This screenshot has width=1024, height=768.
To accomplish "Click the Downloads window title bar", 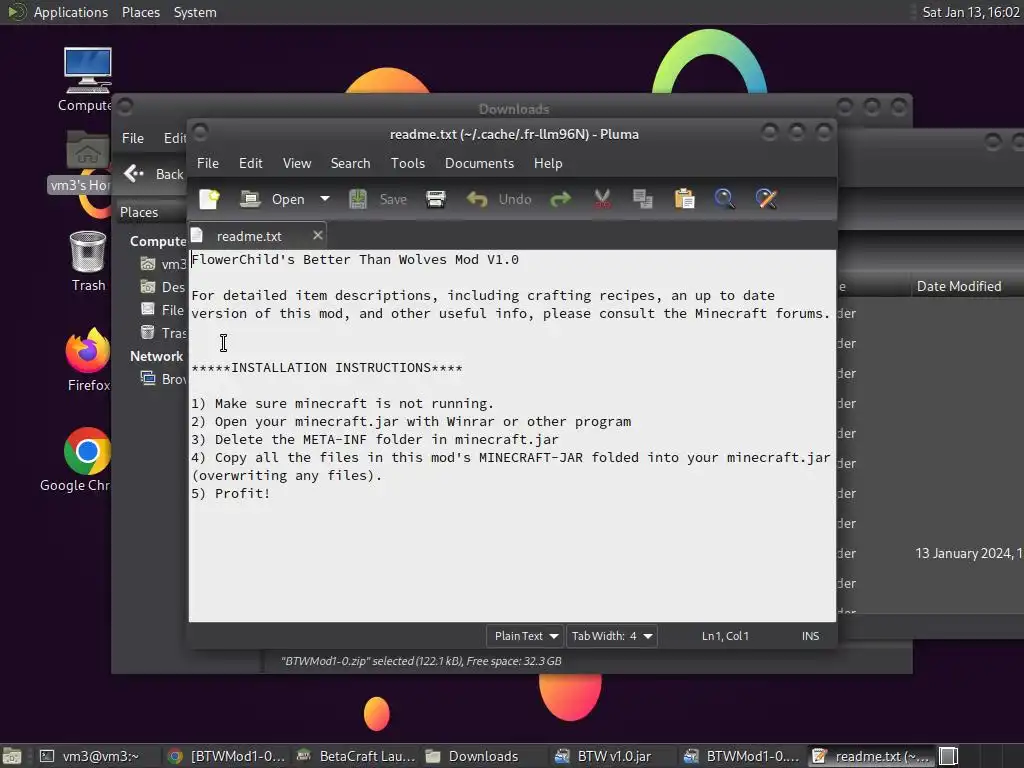I will 513,108.
